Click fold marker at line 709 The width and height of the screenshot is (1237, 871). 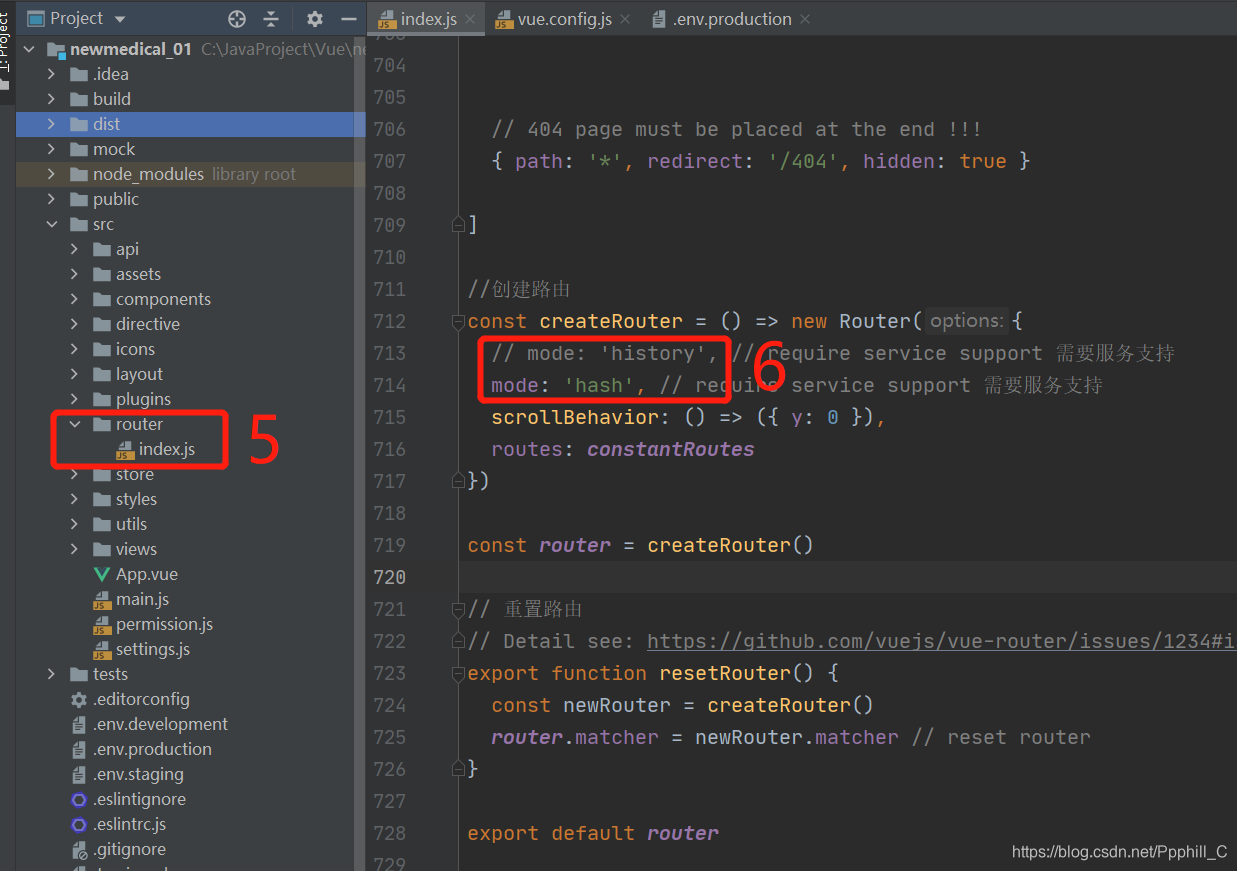458,224
